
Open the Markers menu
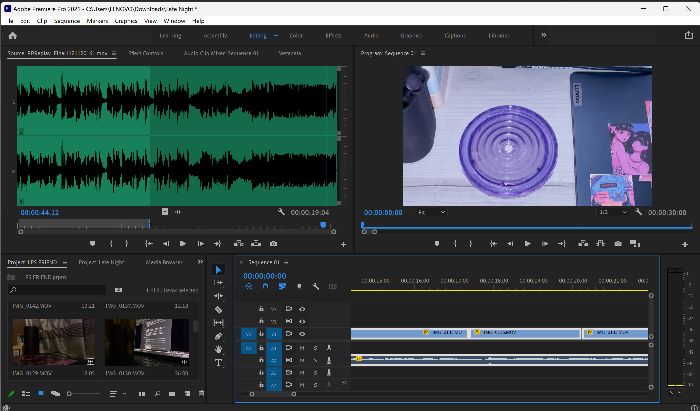pyautogui.click(x=97, y=21)
